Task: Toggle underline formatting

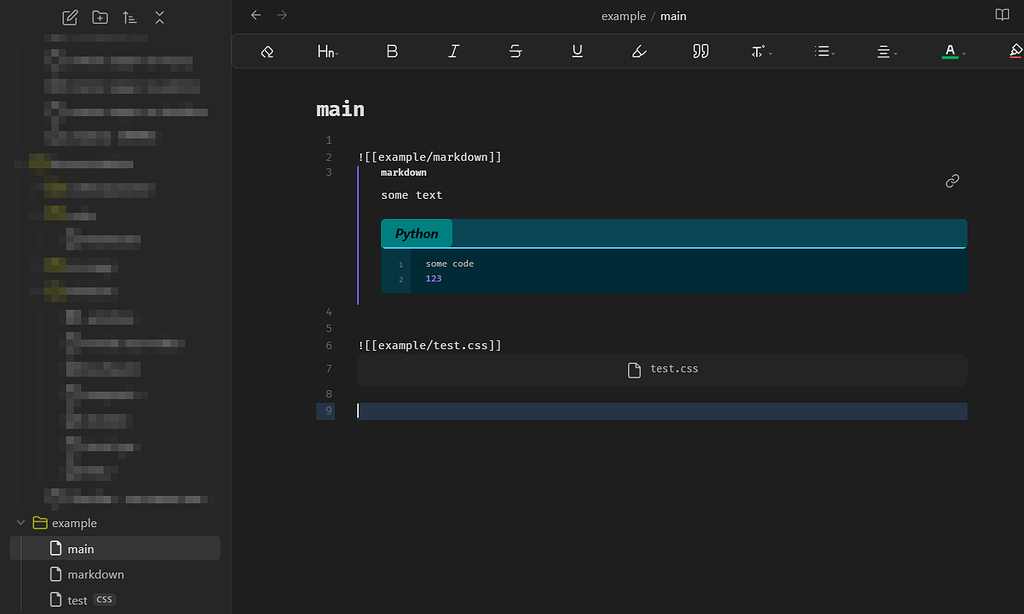Action: pos(577,50)
